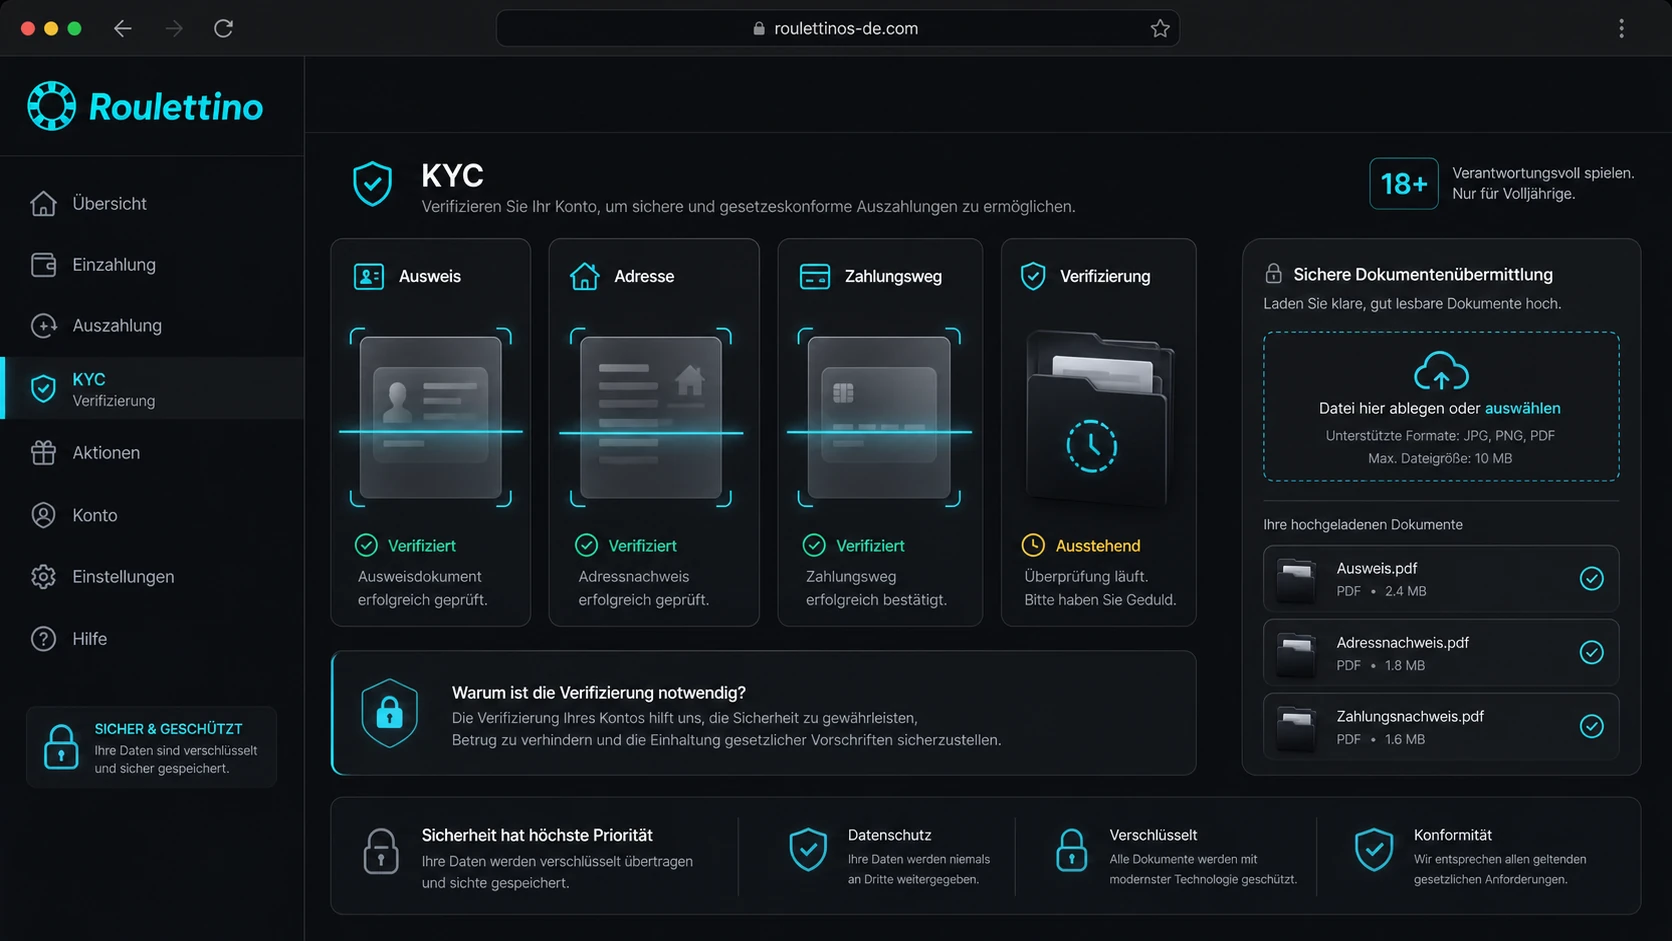Click the Hilfe question mark icon
The image size is (1672, 941).
[43, 638]
